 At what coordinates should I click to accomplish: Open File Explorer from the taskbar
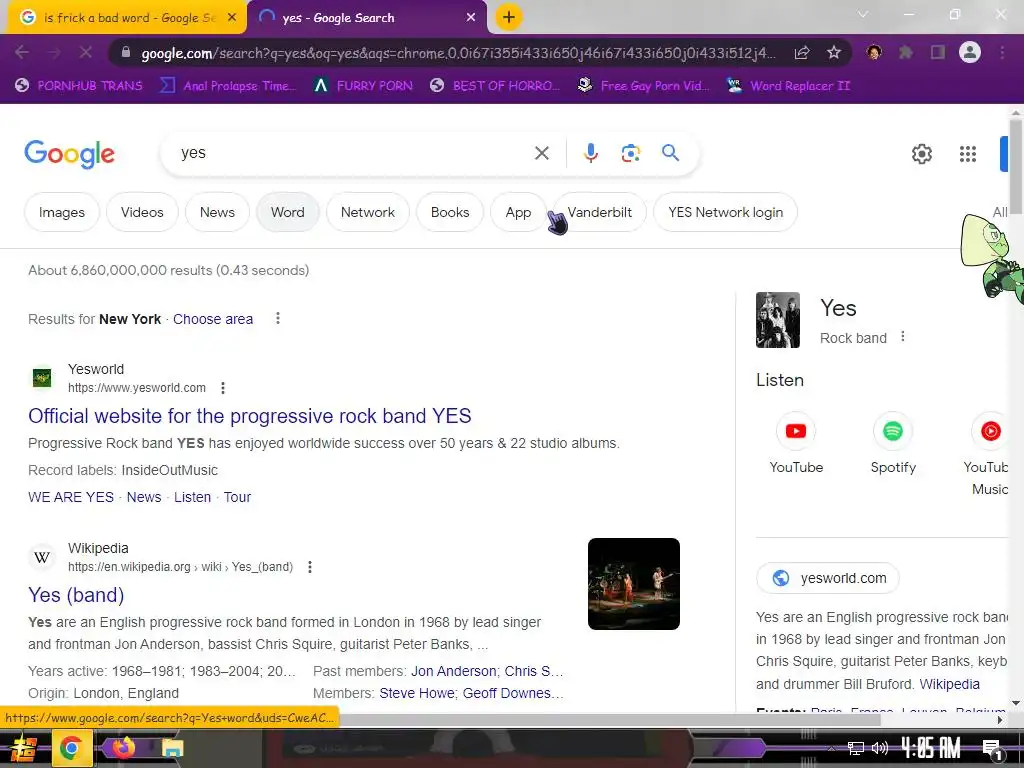click(172, 748)
